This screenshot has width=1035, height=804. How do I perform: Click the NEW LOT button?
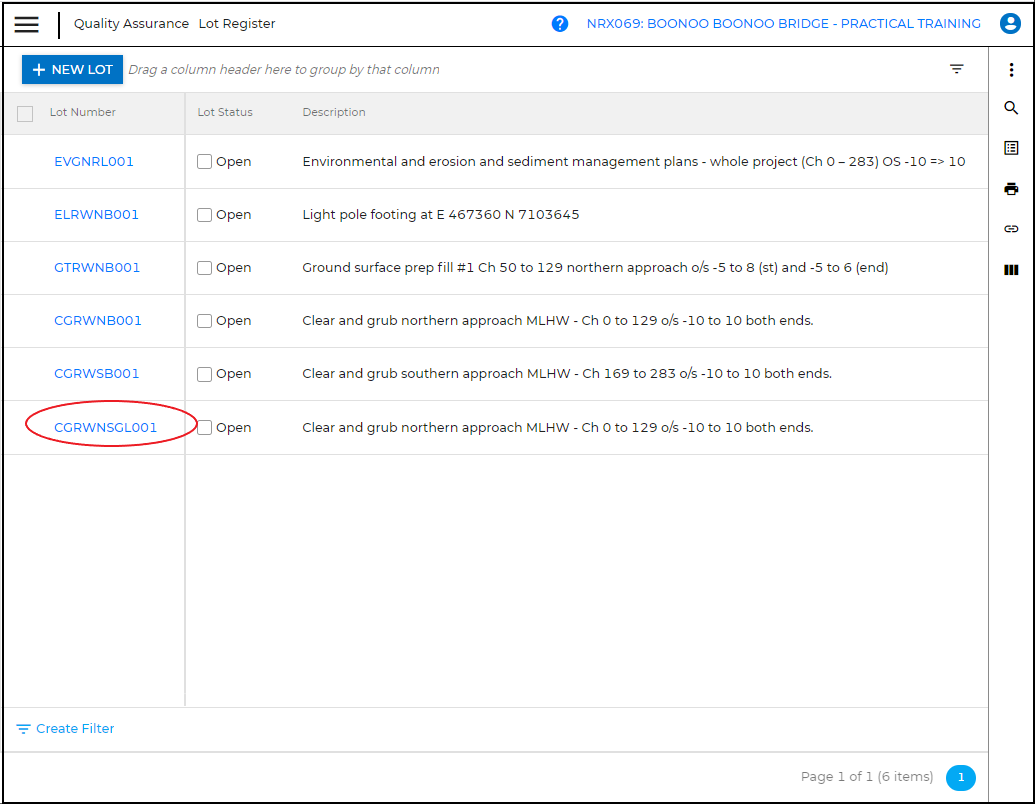72,70
